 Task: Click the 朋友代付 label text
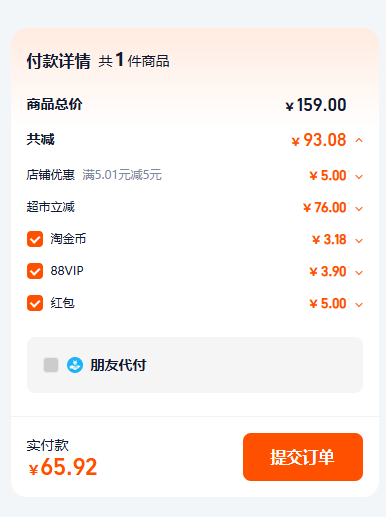click(x=118, y=365)
